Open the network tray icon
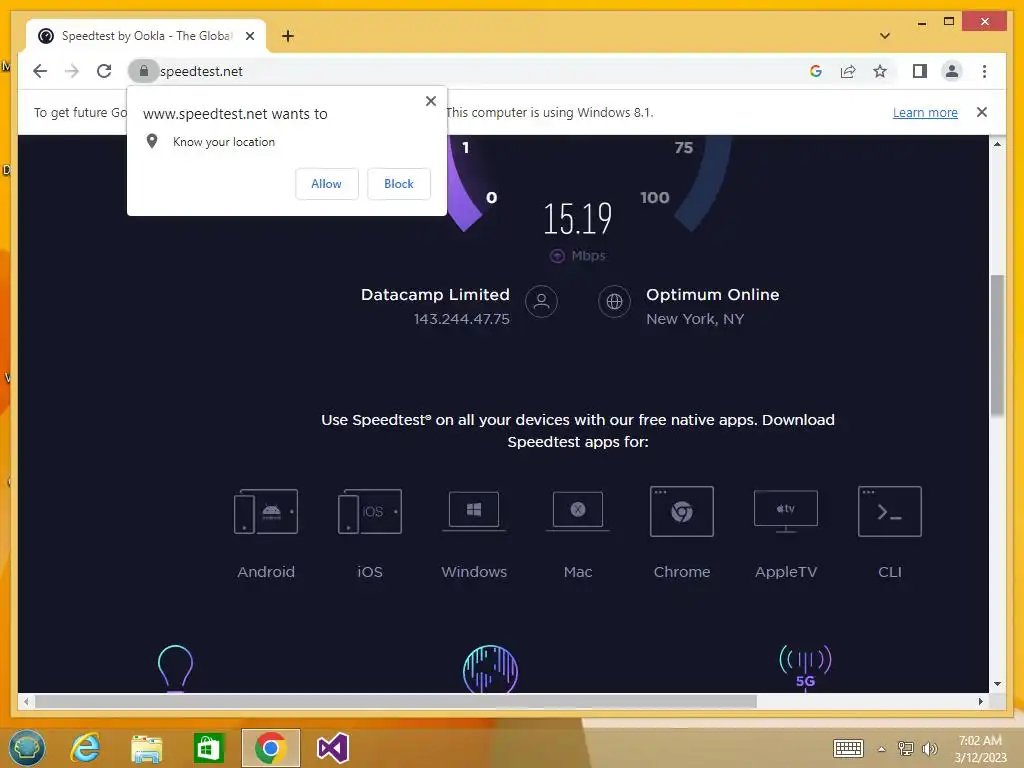 pyautogui.click(x=905, y=749)
